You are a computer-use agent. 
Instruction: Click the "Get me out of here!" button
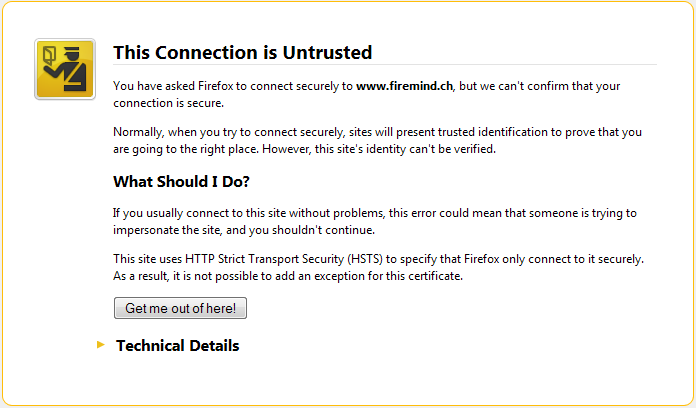click(x=180, y=308)
